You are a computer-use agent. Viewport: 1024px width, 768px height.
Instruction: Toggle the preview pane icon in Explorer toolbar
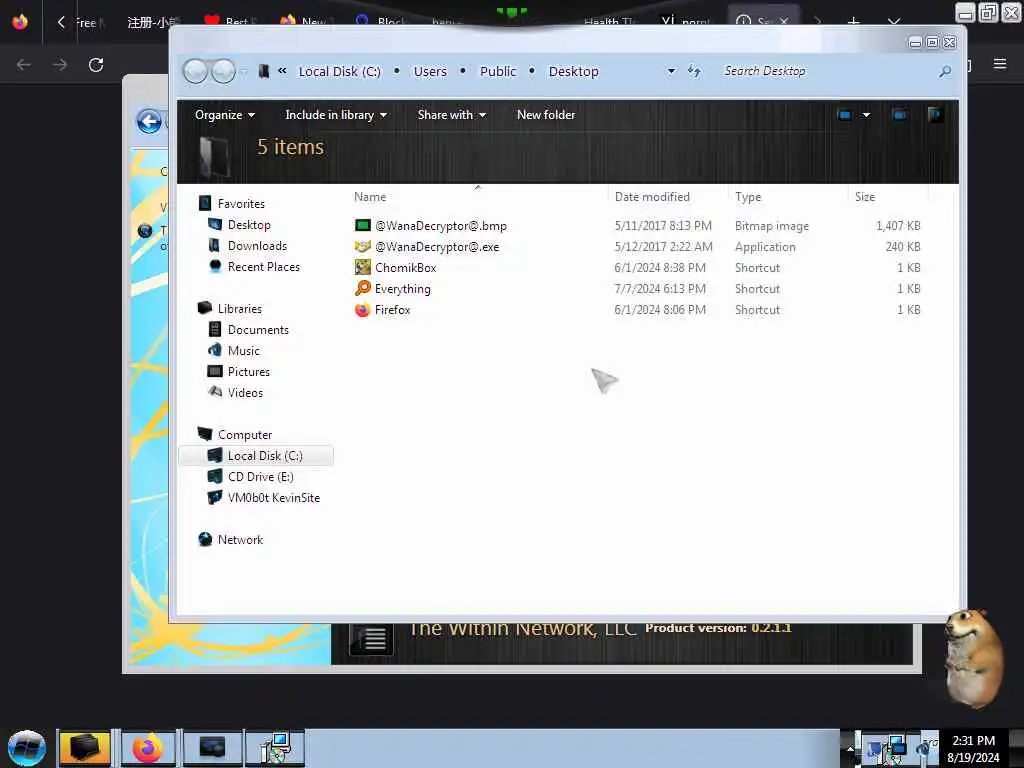(x=899, y=115)
